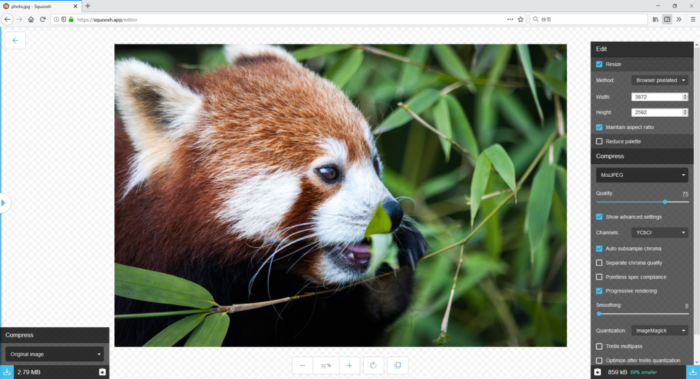Click the right panel scrollbar down arrow
This screenshot has width=700, height=379.
point(697,362)
